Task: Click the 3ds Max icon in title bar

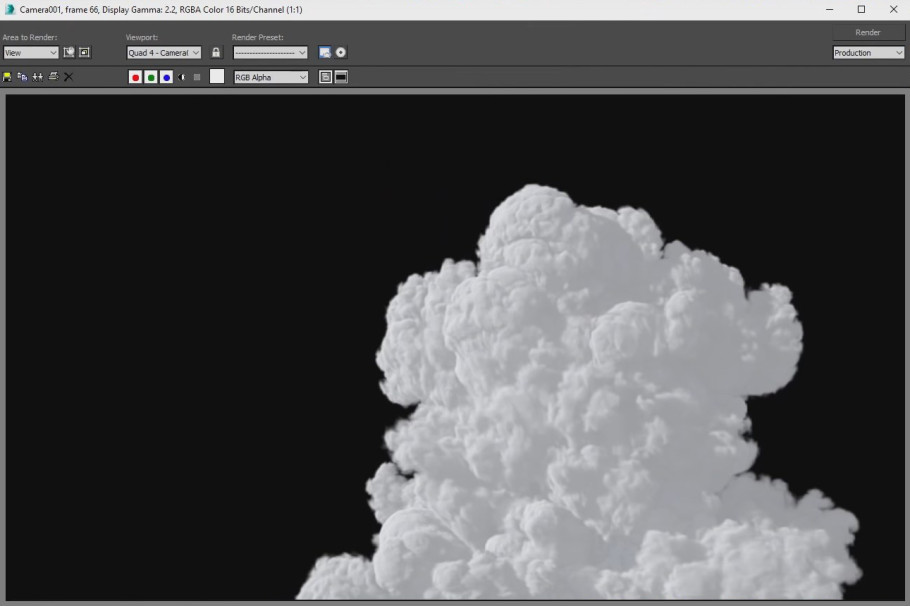Action: point(10,9)
